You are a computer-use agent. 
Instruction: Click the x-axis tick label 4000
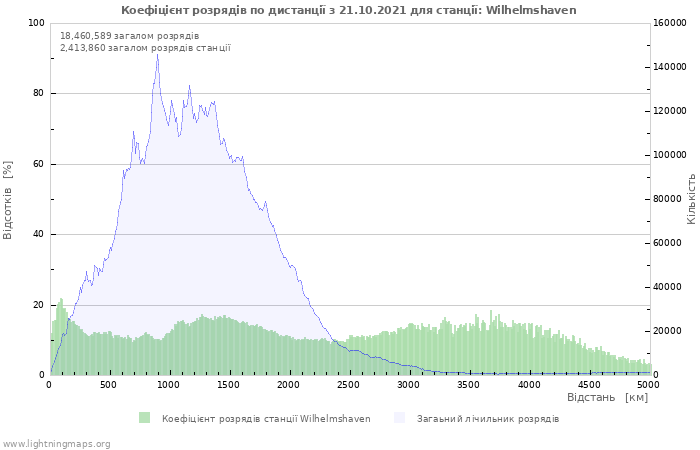[528, 384]
